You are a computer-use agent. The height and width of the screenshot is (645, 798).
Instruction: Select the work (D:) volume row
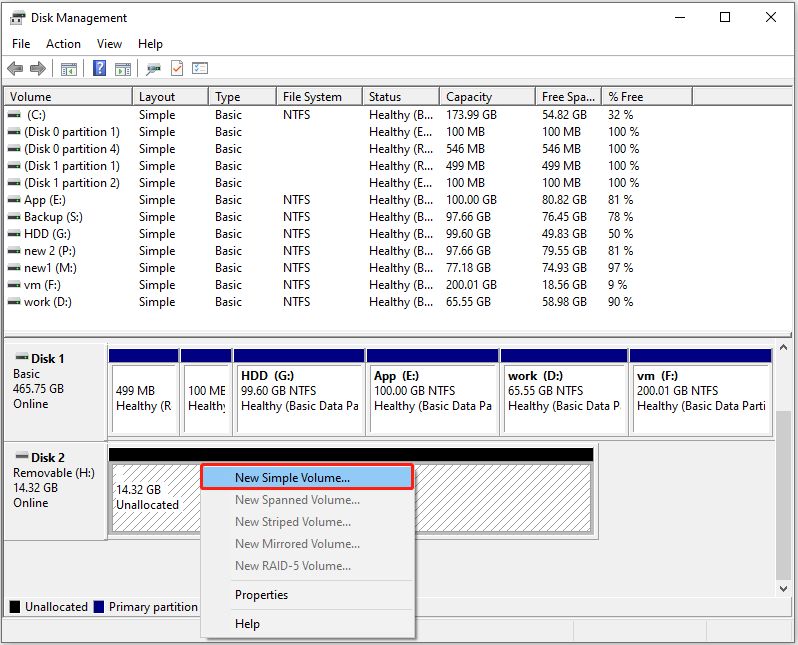point(350,302)
